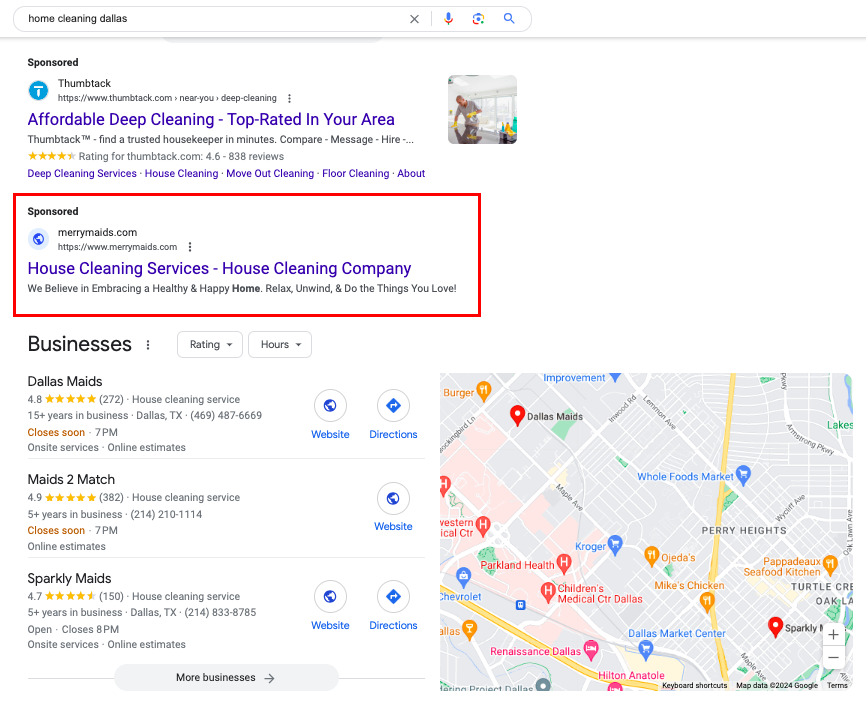
Task: Select the red Sparkly Maids map marker
Action: 776,628
